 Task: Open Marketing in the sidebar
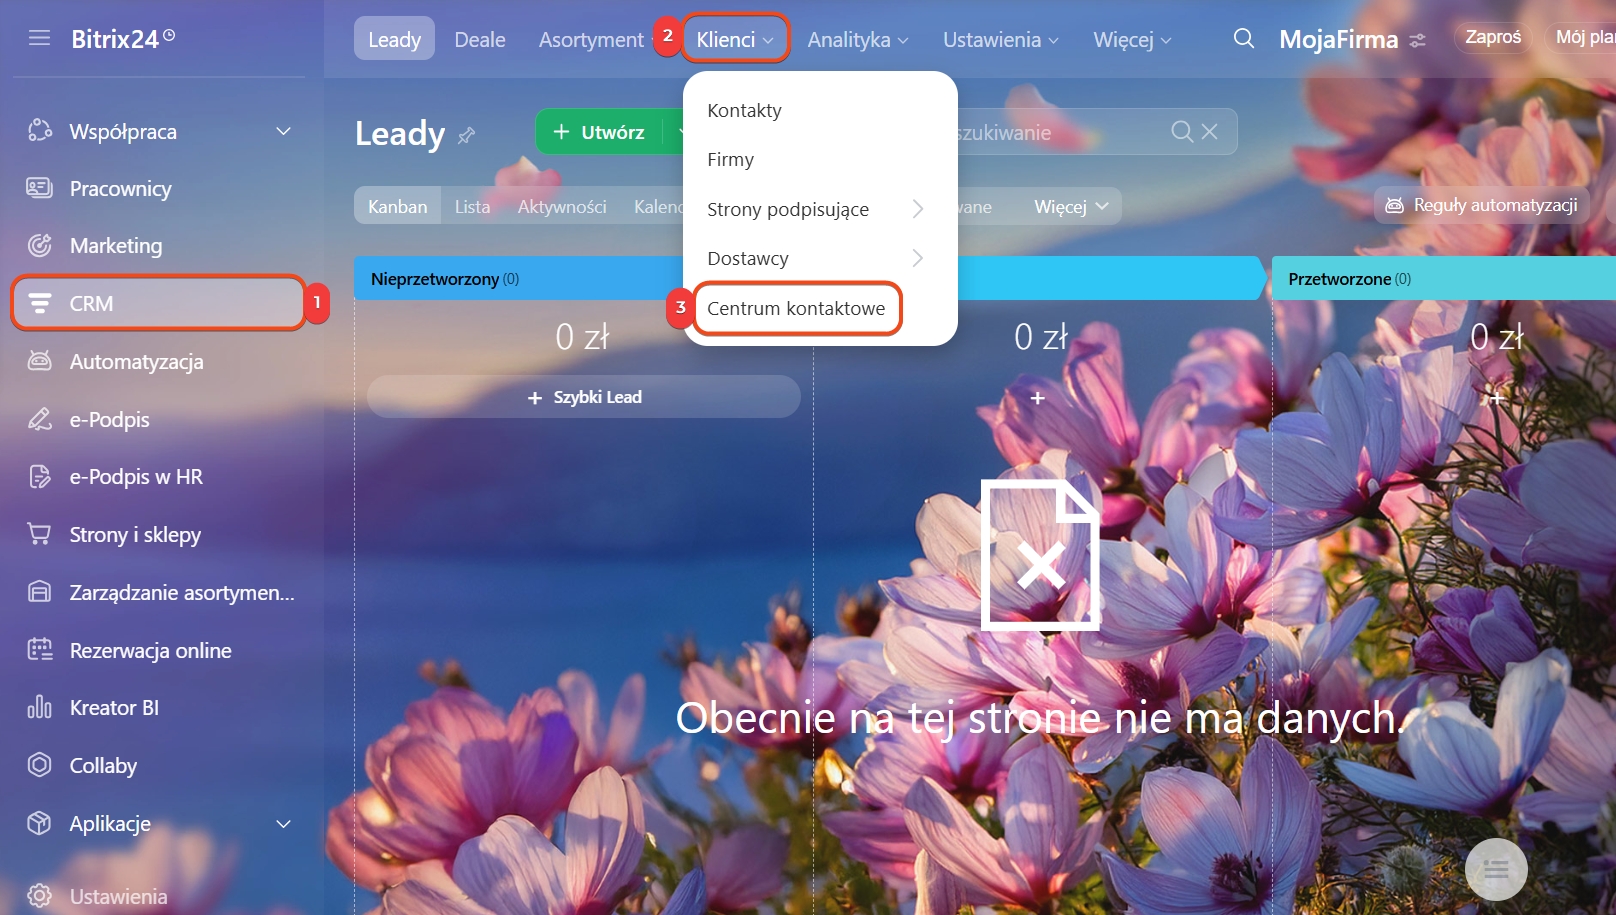click(x=116, y=245)
